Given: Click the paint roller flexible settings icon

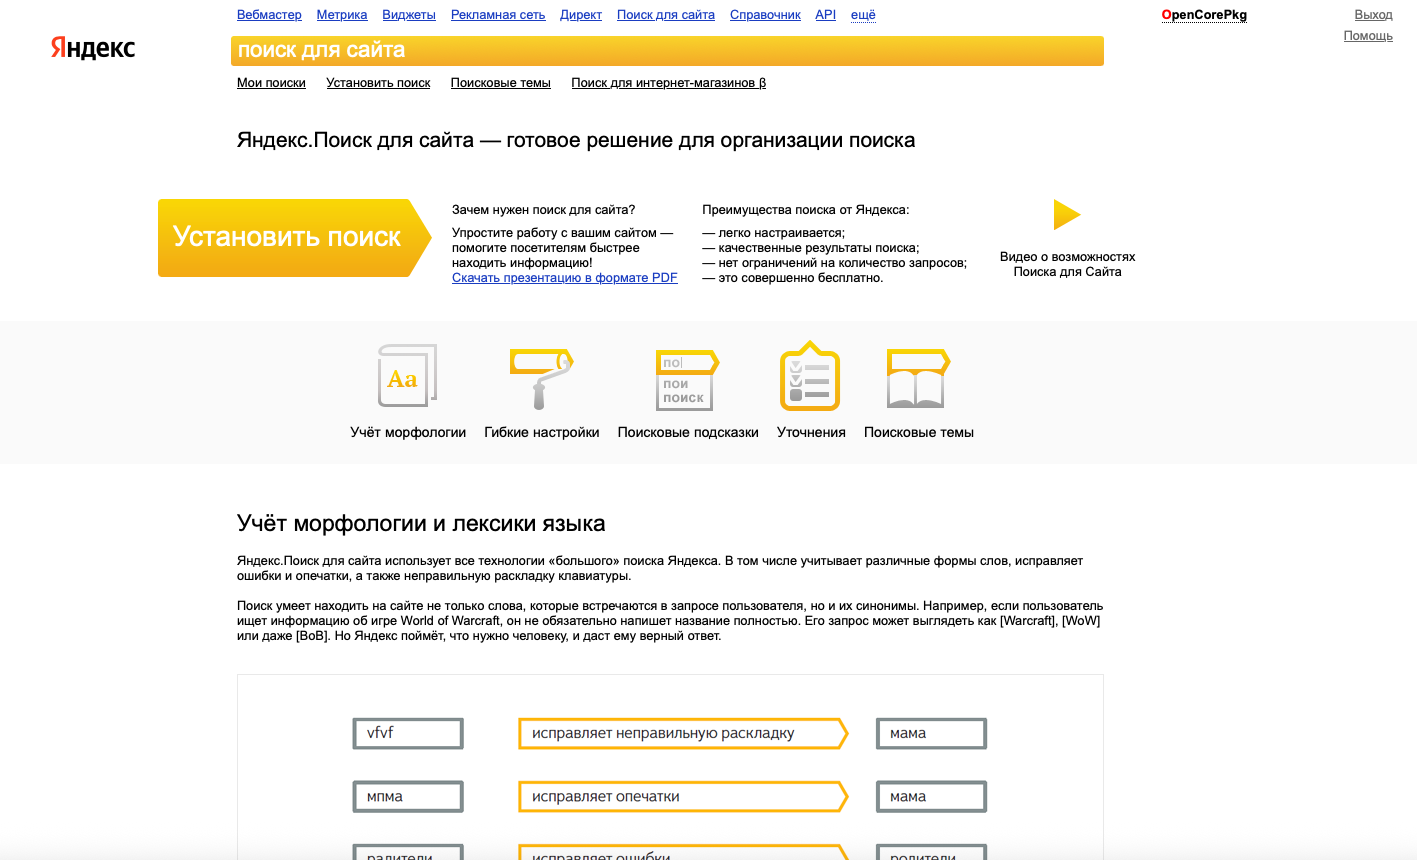Looking at the screenshot, I should click(541, 379).
